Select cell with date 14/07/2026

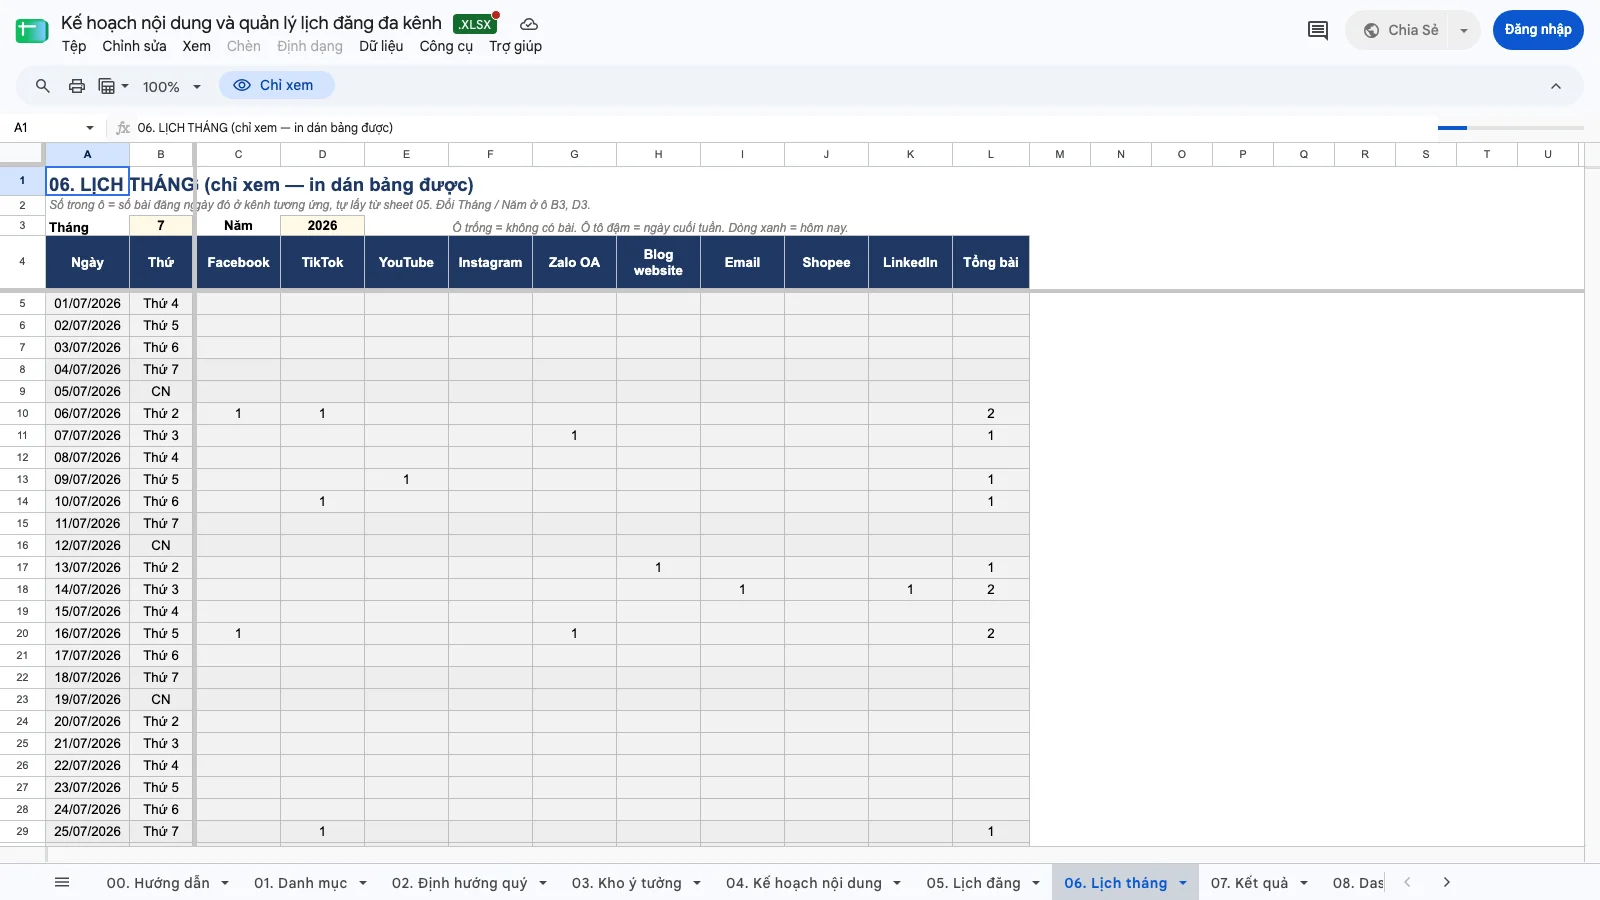87,589
